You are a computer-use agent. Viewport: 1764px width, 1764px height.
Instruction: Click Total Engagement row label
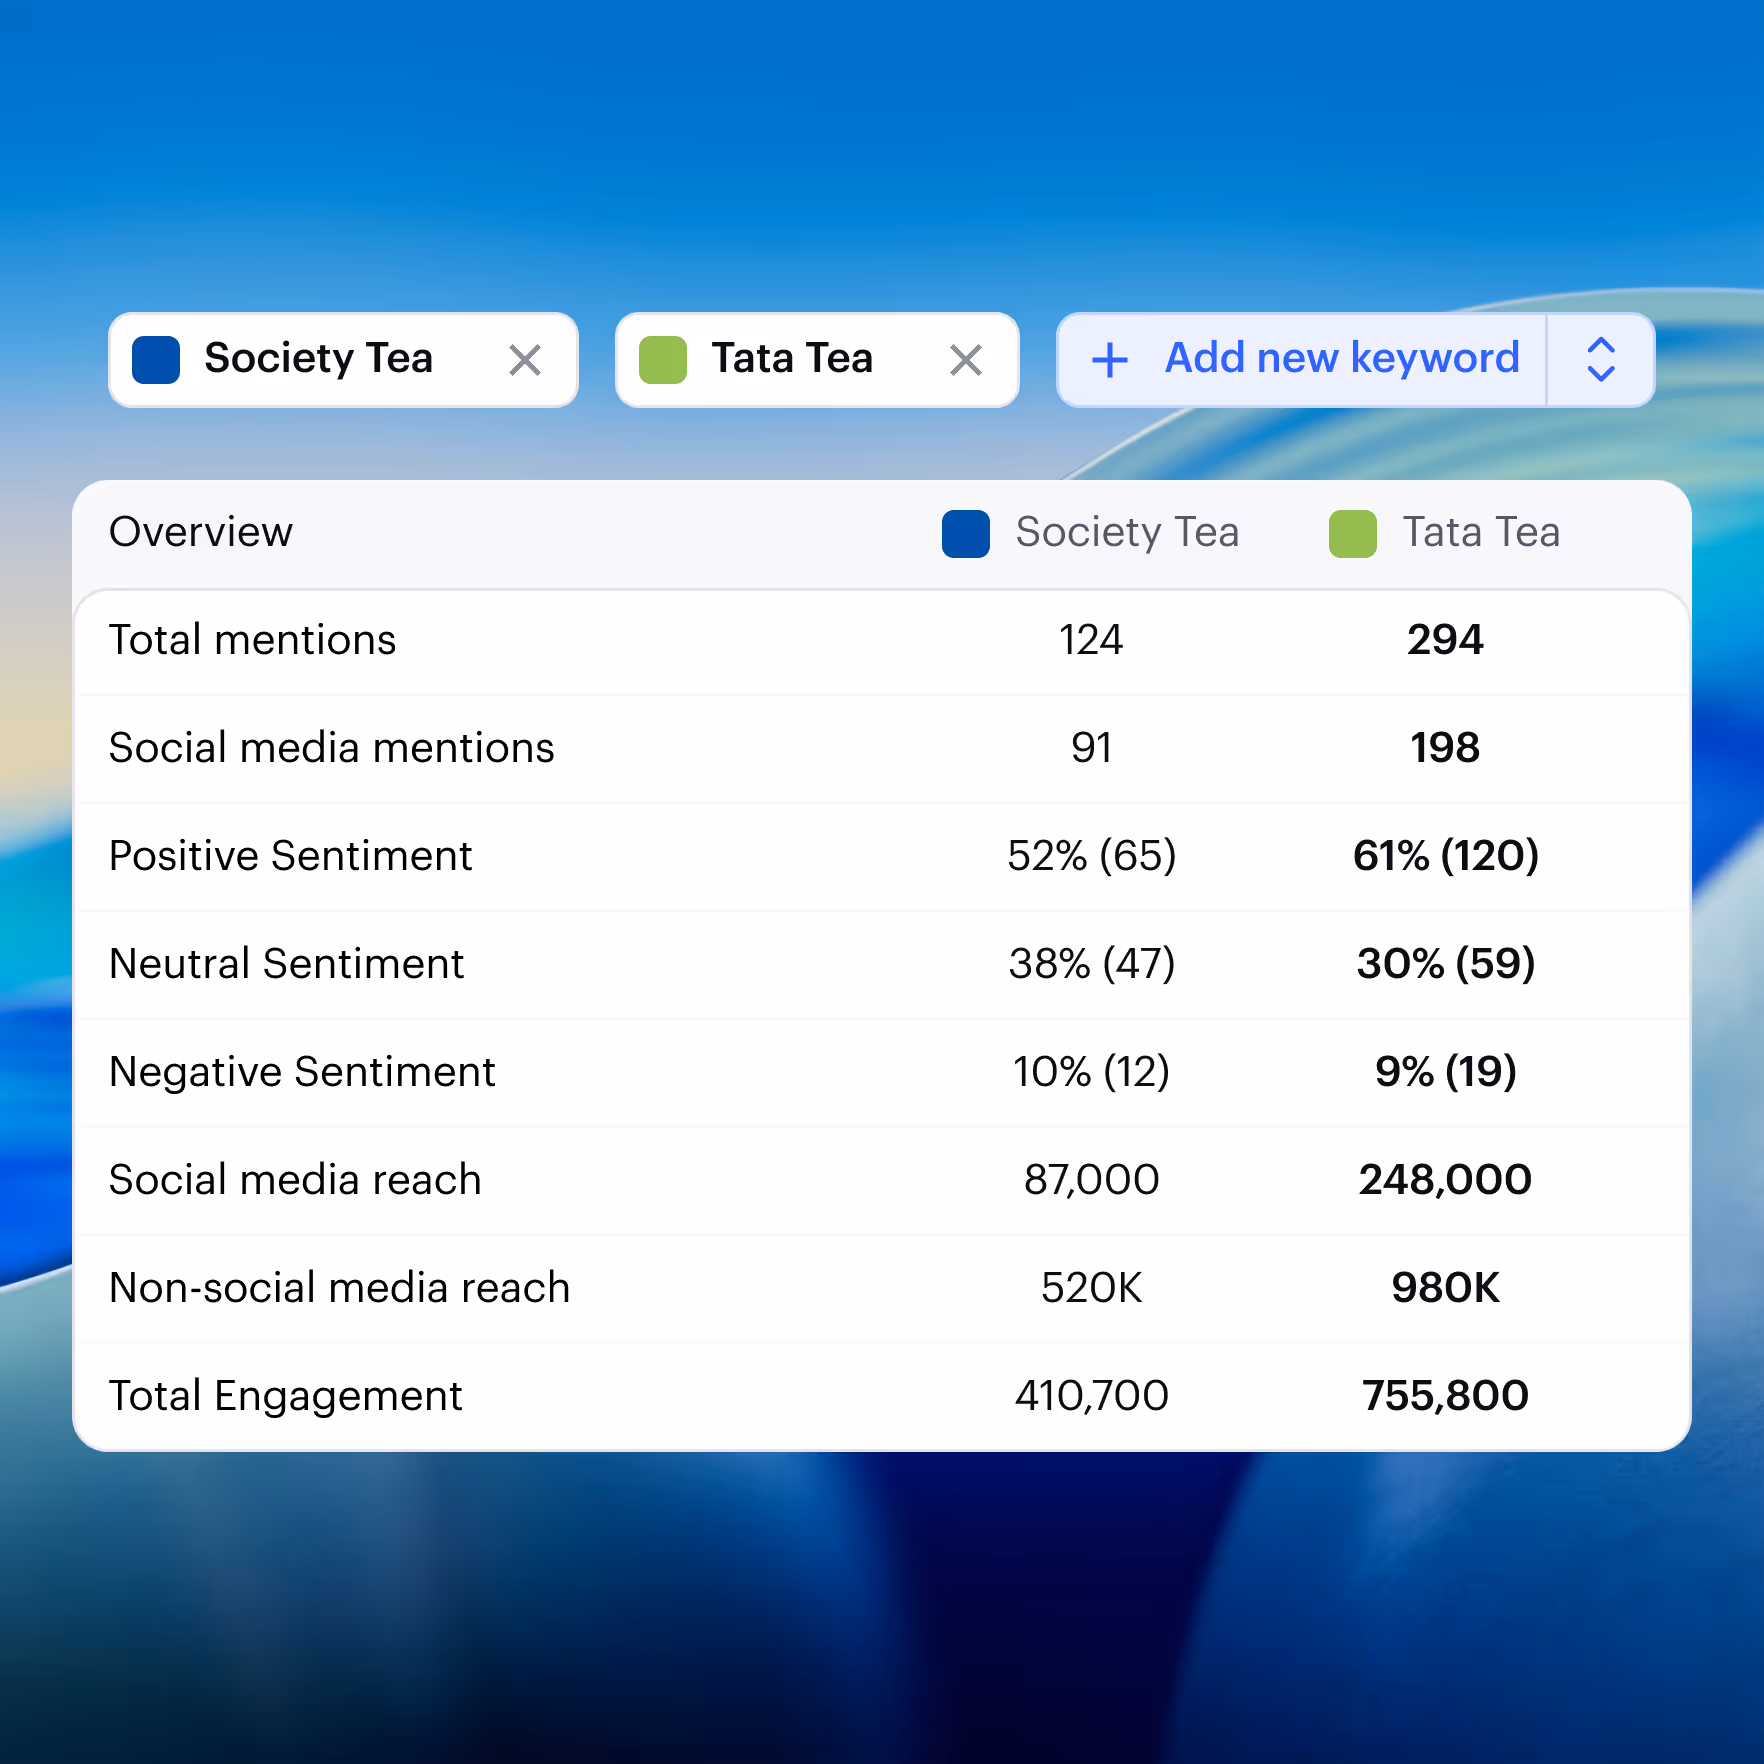point(286,1396)
